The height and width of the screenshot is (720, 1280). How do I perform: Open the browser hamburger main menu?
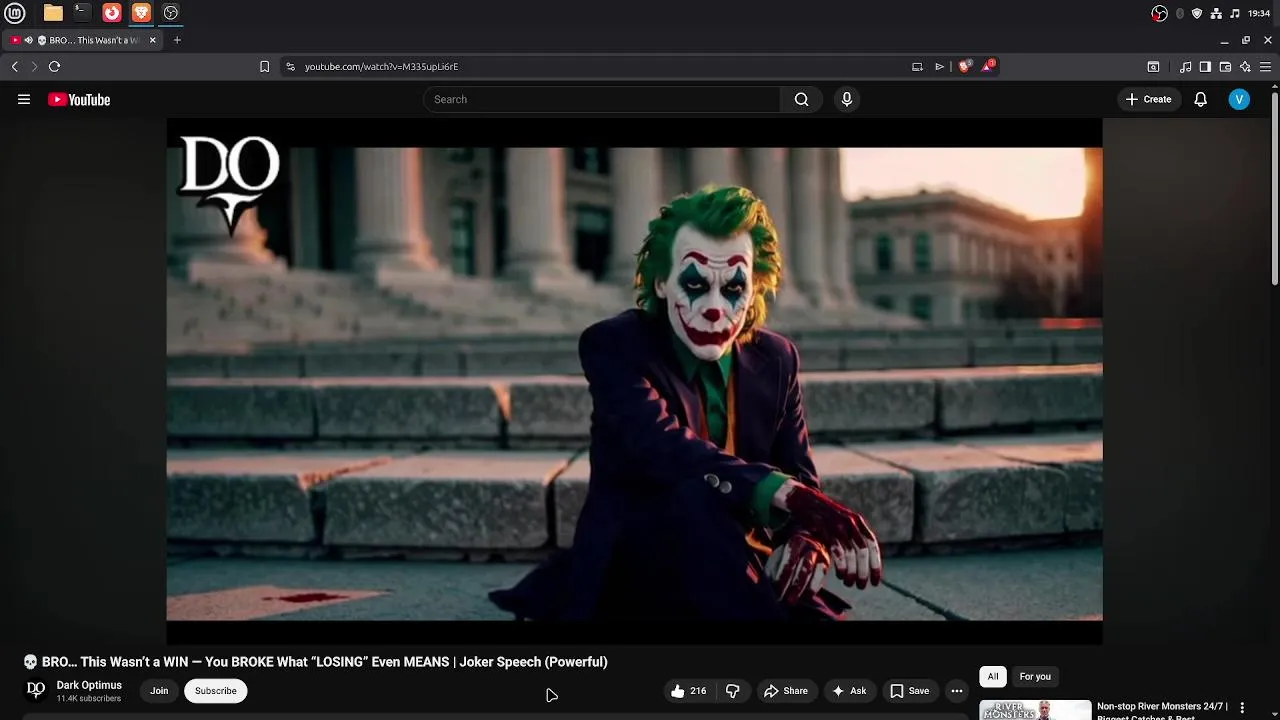[x=1265, y=66]
